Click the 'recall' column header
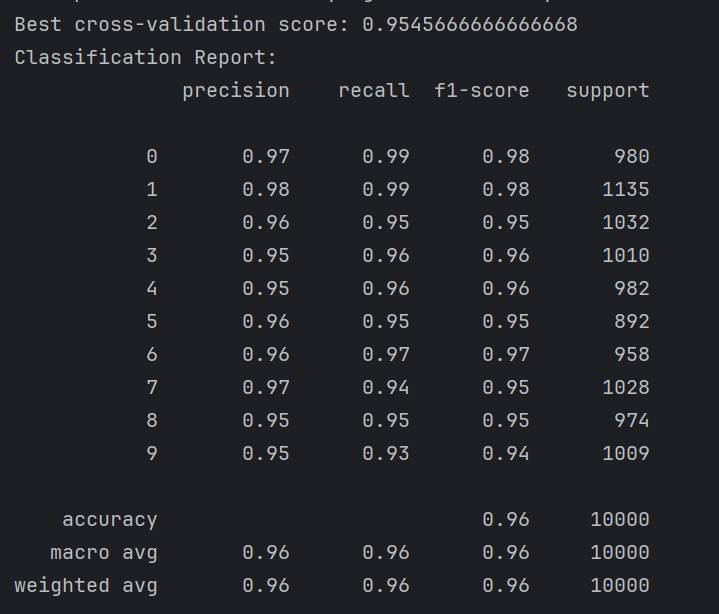The width and height of the screenshot is (719, 614). pos(373,90)
